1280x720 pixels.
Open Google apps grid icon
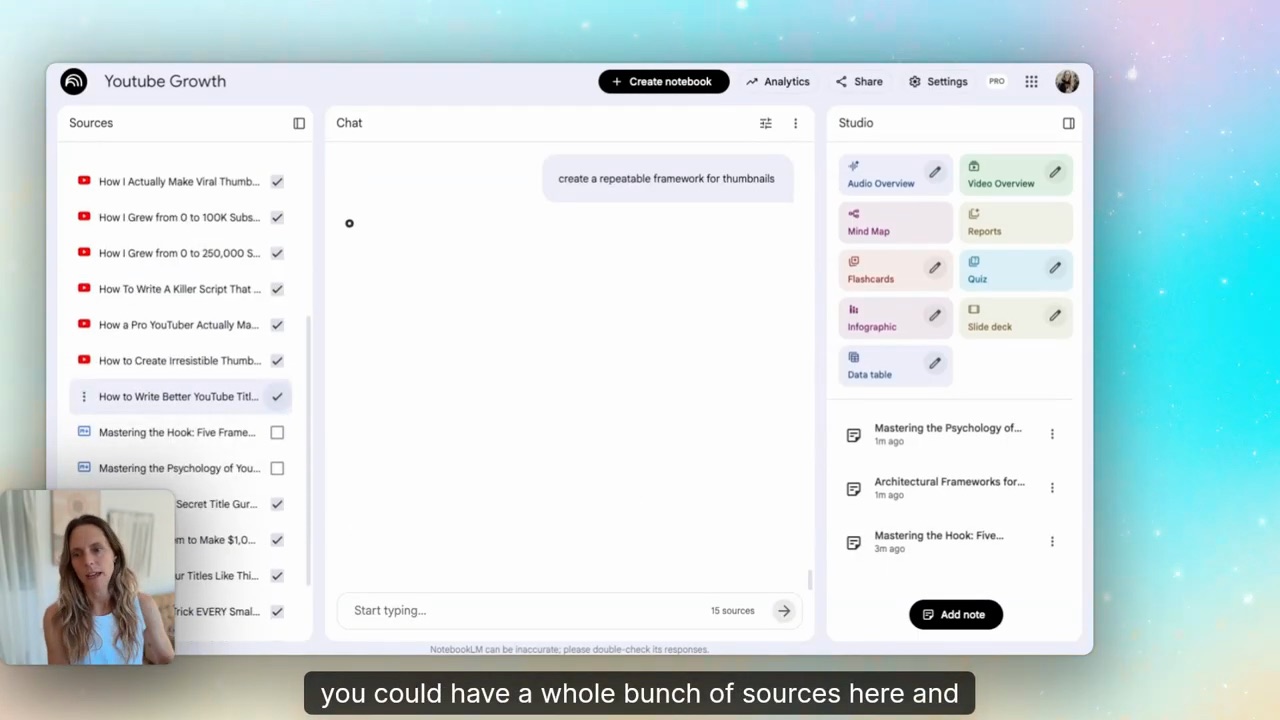point(1031,82)
